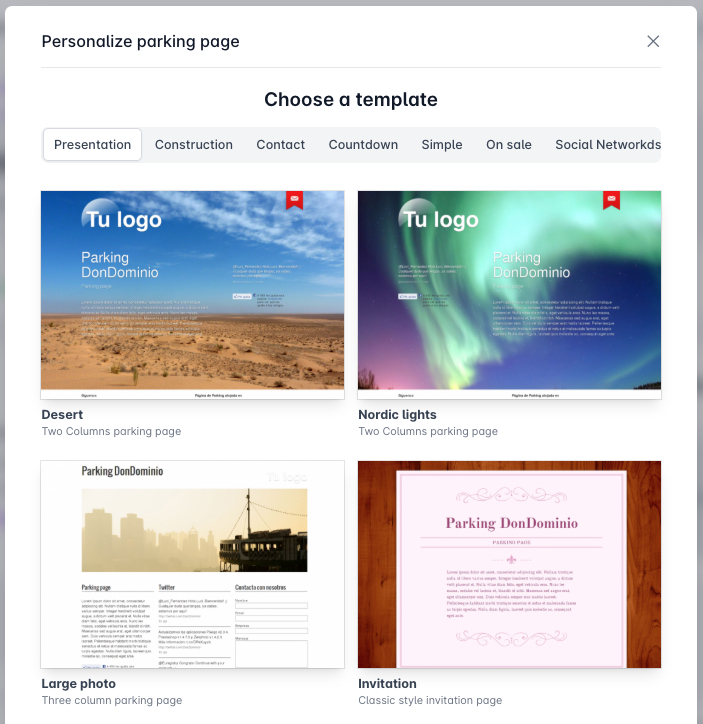Close the Personalize parking page dialog
This screenshot has height=724, width=703.
[653, 41]
